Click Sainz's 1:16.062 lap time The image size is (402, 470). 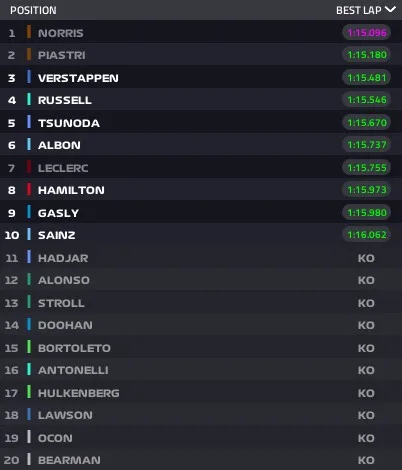click(x=367, y=235)
